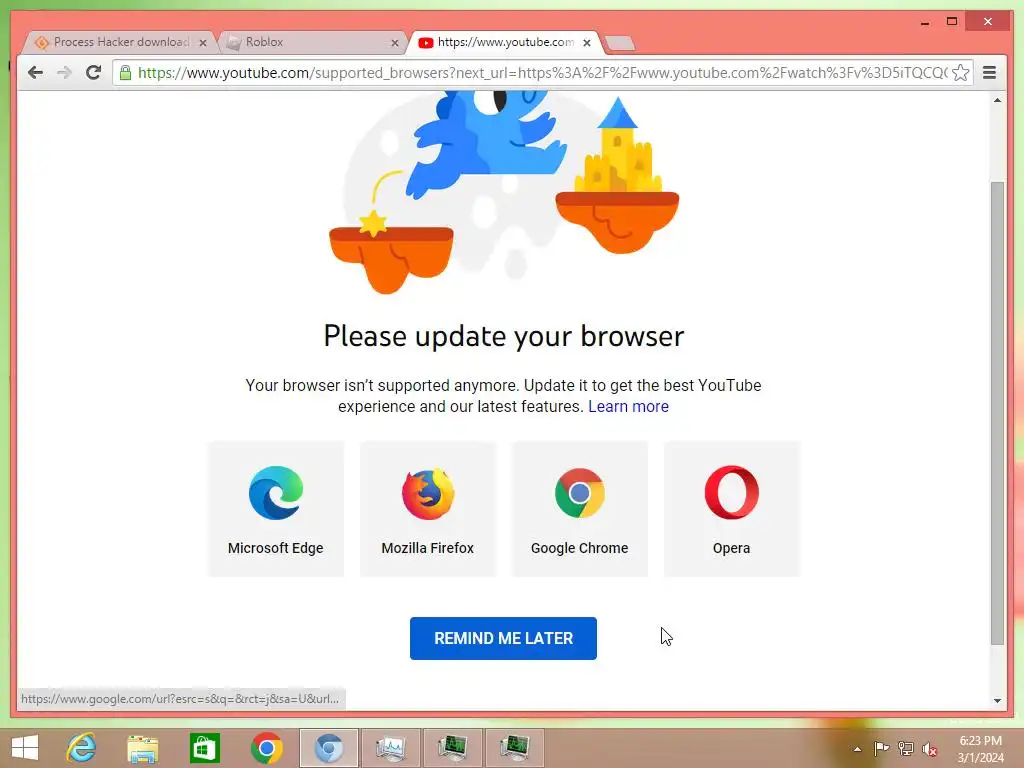Click the network tray icon
The width and height of the screenshot is (1024, 768).
tap(906, 748)
